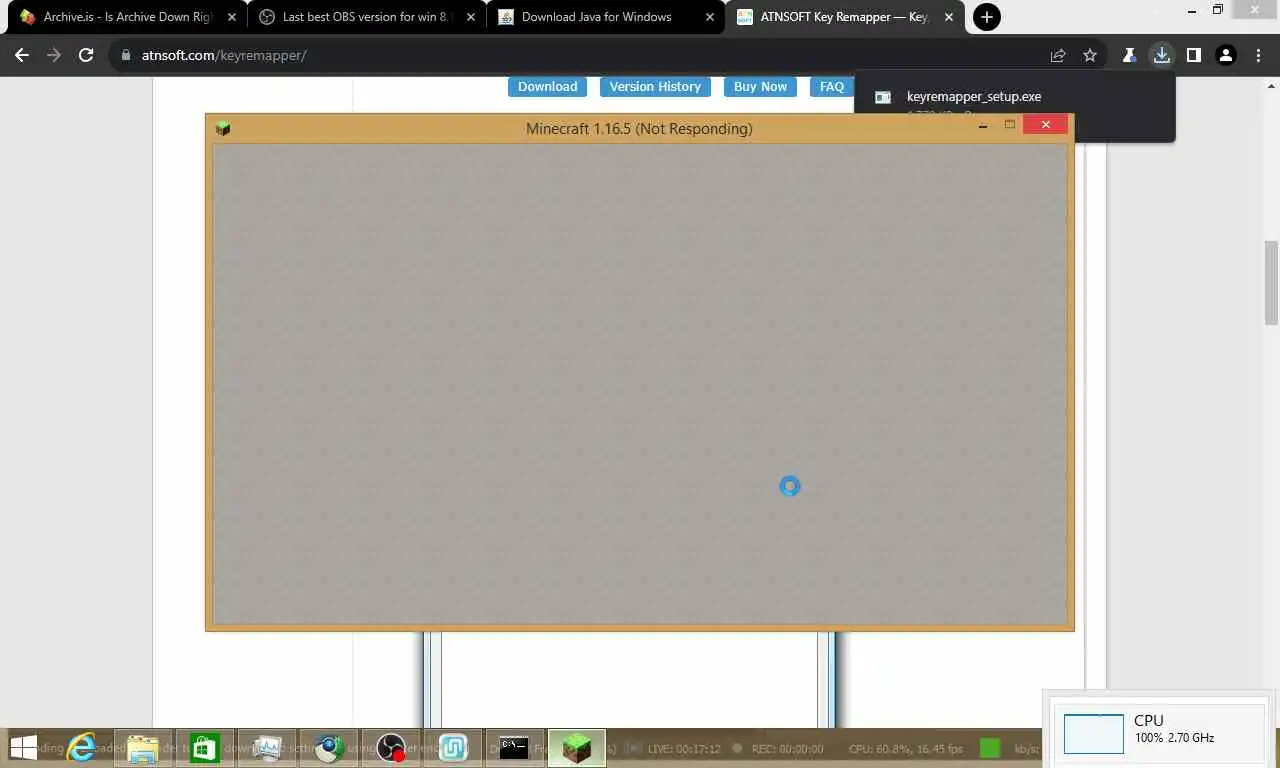Open the Windows Store taskbar icon

point(205,747)
